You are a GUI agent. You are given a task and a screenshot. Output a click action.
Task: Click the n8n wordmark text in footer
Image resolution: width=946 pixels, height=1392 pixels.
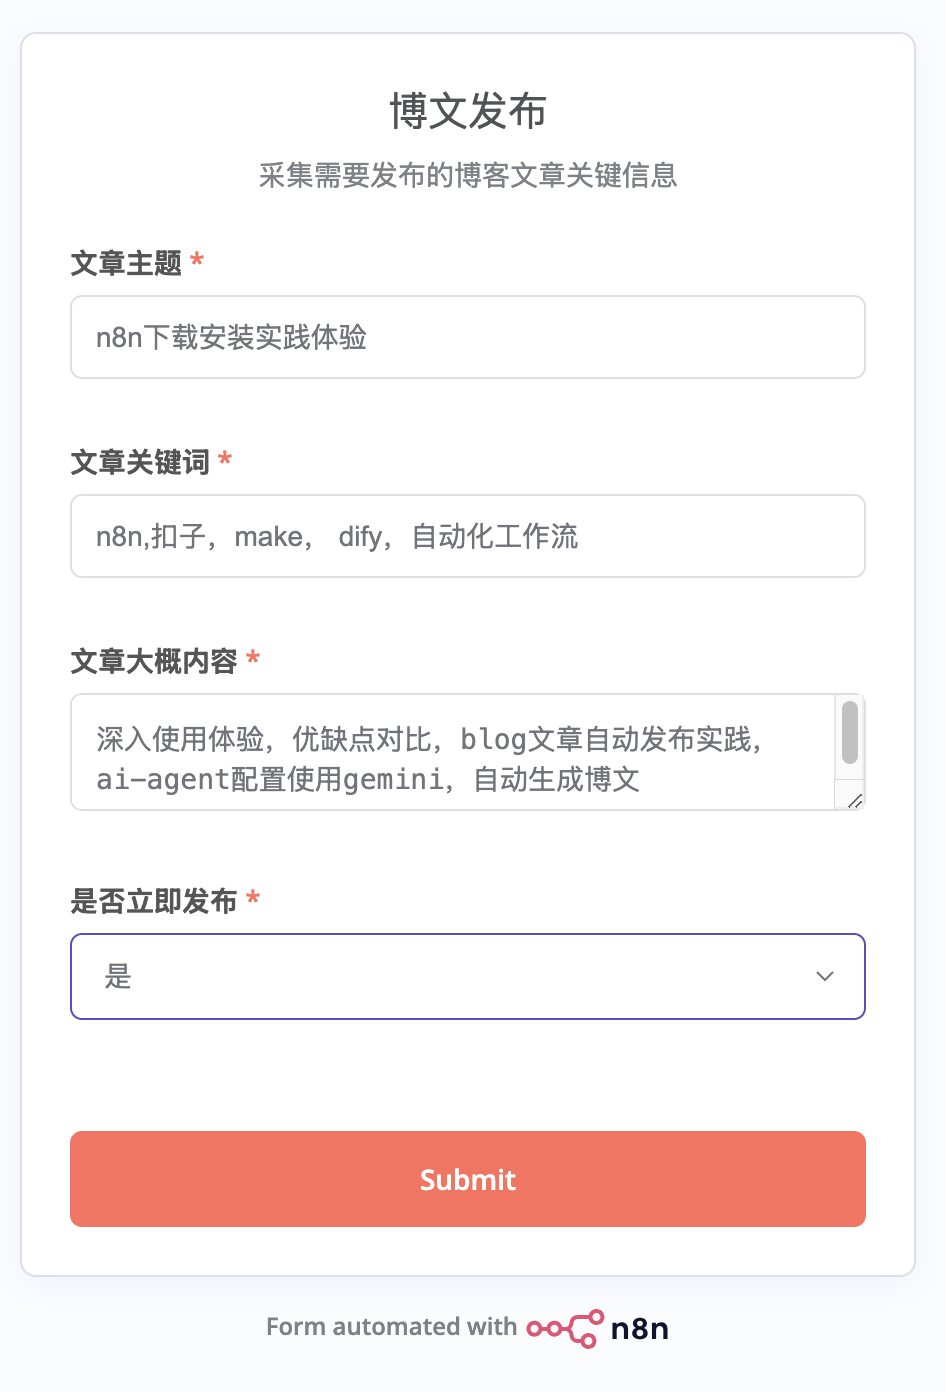tap(639, 1329)
